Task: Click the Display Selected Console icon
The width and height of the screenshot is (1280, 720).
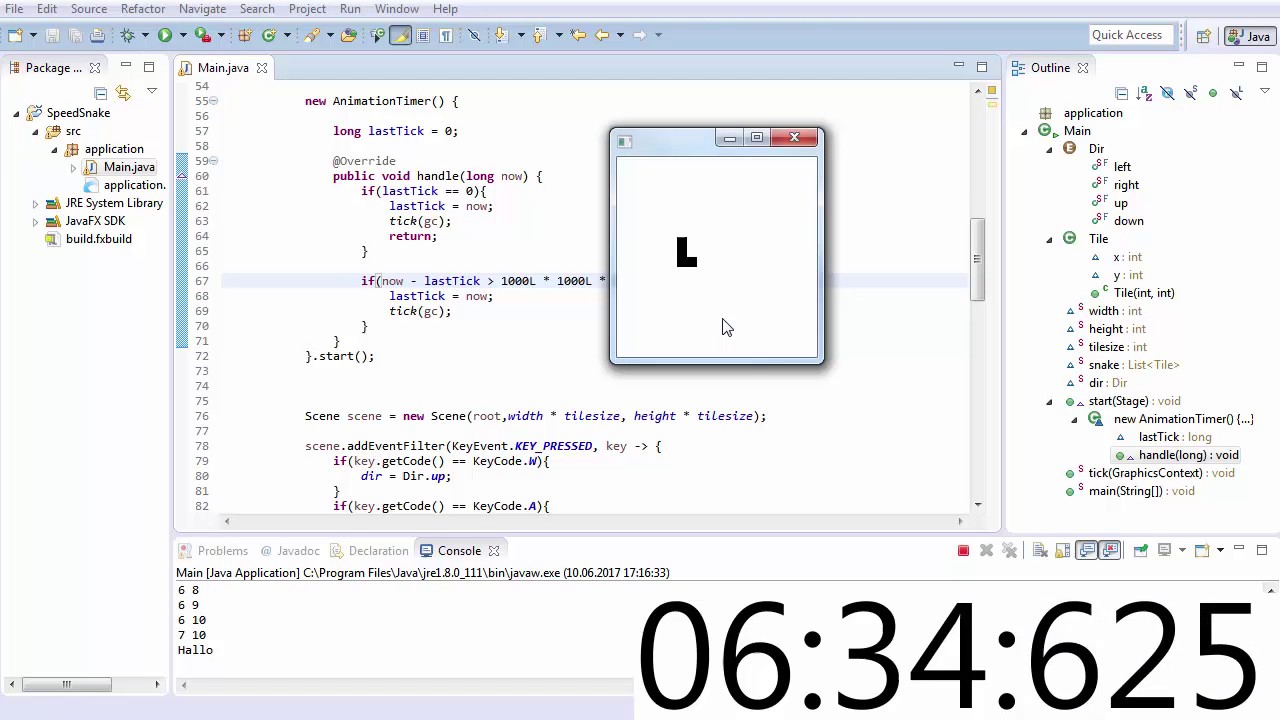Action: (1164, 550)
